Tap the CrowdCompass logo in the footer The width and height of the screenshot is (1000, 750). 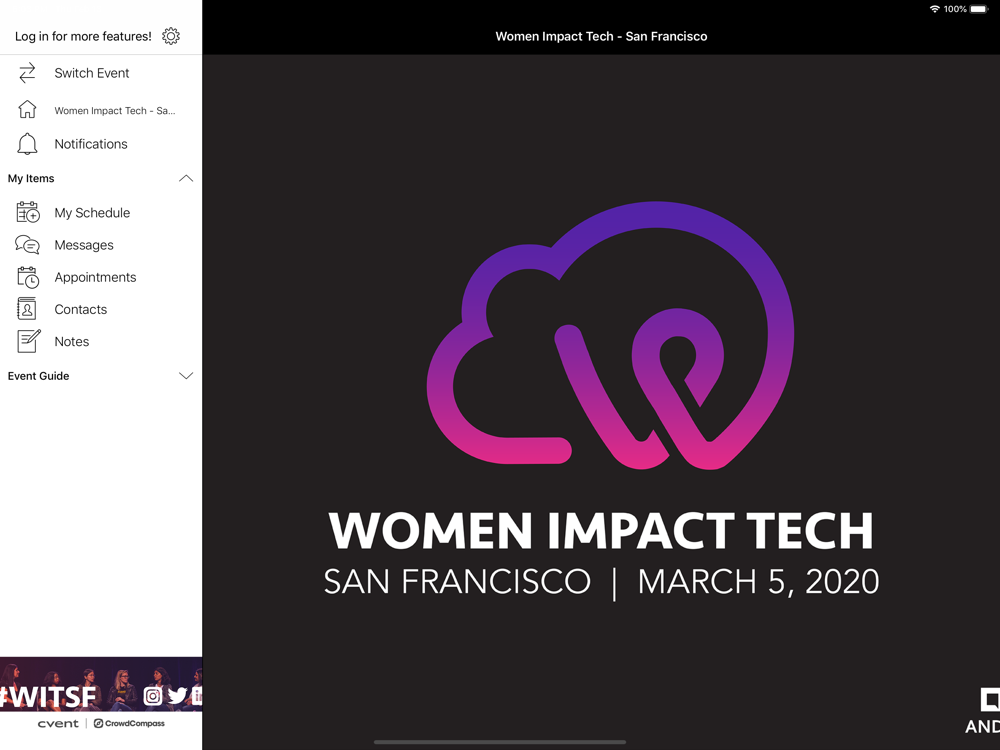coord(129,724)
